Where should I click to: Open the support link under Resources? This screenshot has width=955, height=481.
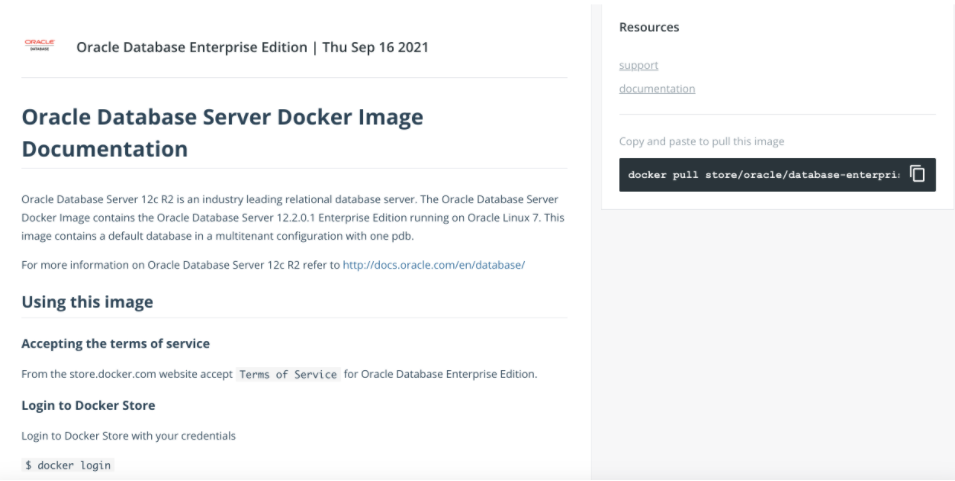click(x=638, y=65)
